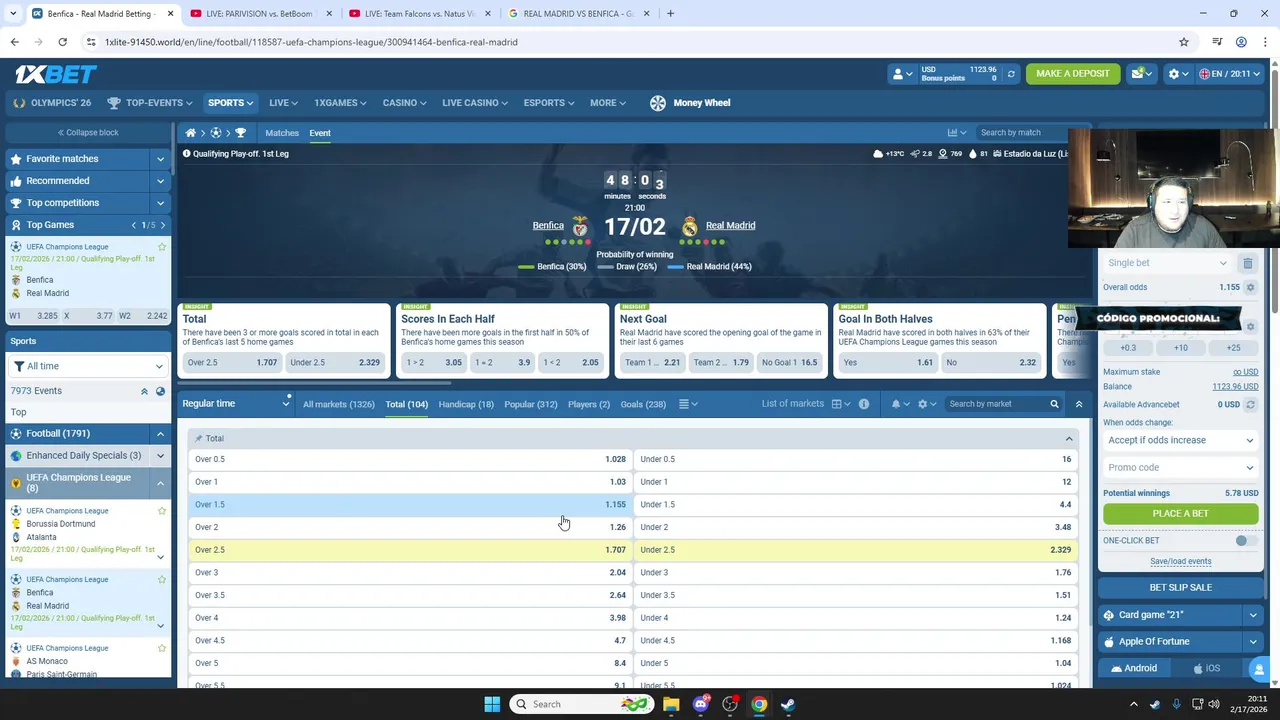Click the market search magnifier icon
The height and width of the screenshot is (720, 1280).
(1054, 404)
